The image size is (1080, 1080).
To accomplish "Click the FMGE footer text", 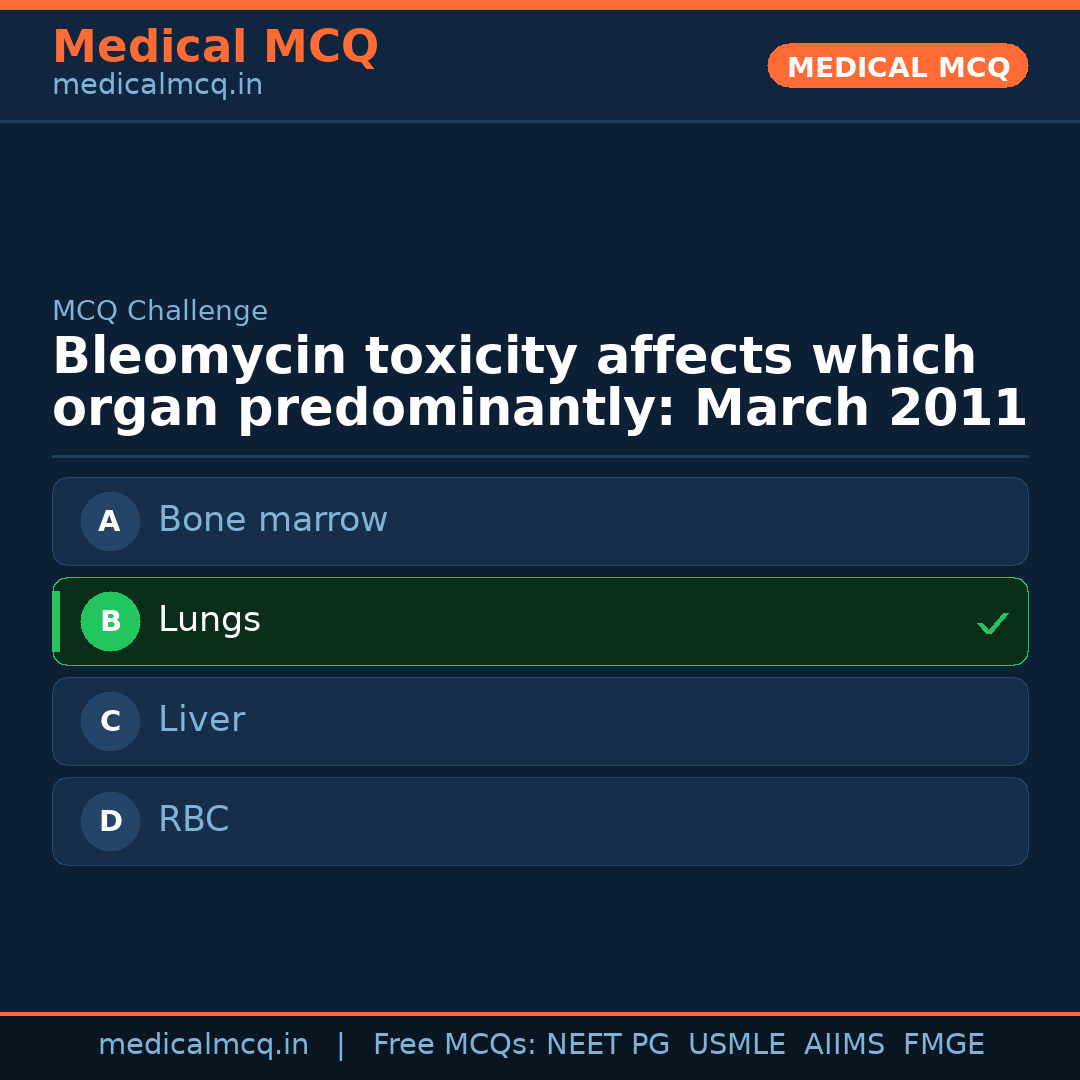I will (x=943, y=1045).
